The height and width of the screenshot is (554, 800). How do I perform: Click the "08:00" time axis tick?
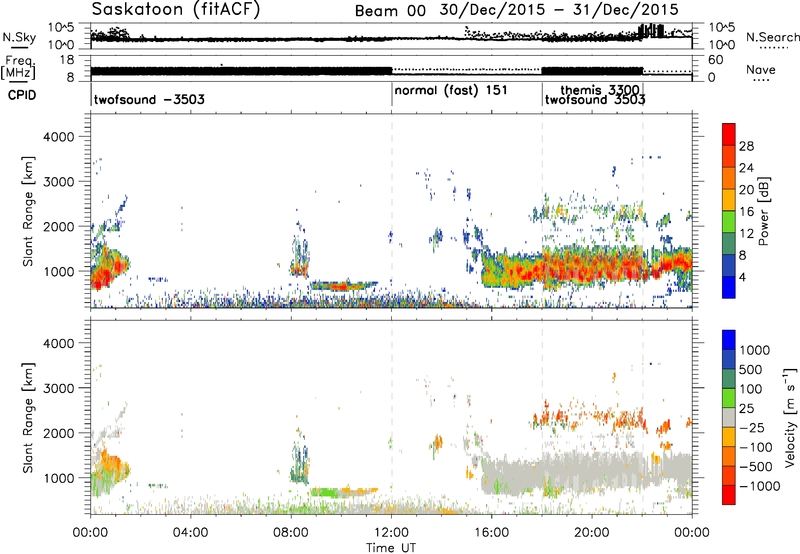click(x=291, y=533)
